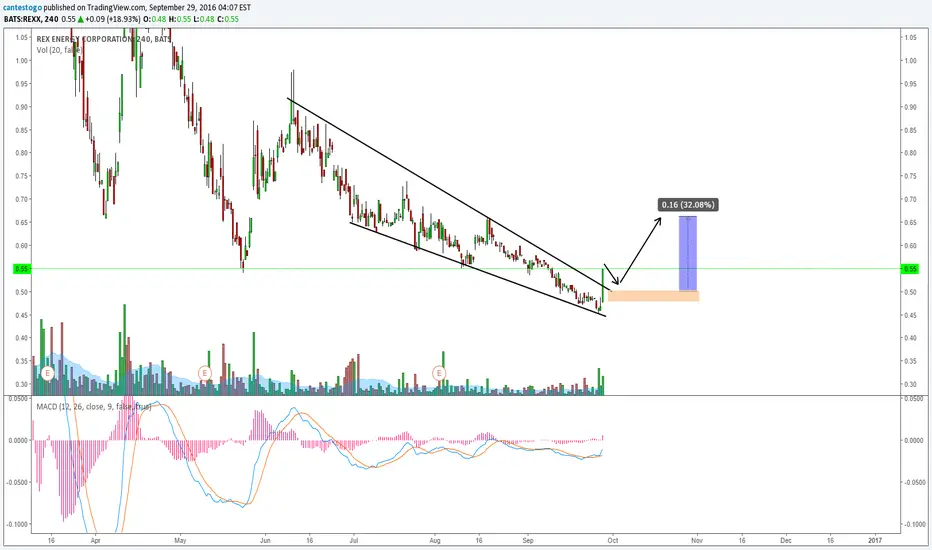Screen dimensions: 932x550
Task: Click the blue price range measurement bar
Action: tap(688, 253)
